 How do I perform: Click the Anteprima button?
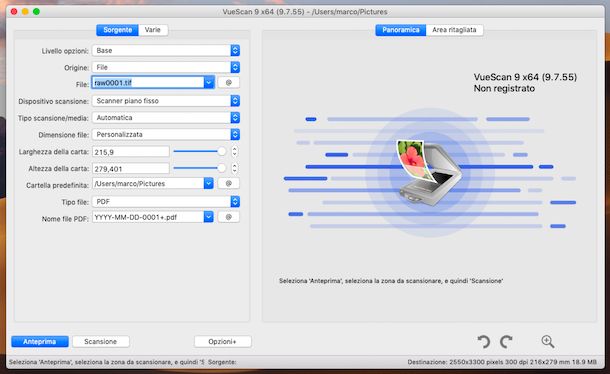click(40, 342)
